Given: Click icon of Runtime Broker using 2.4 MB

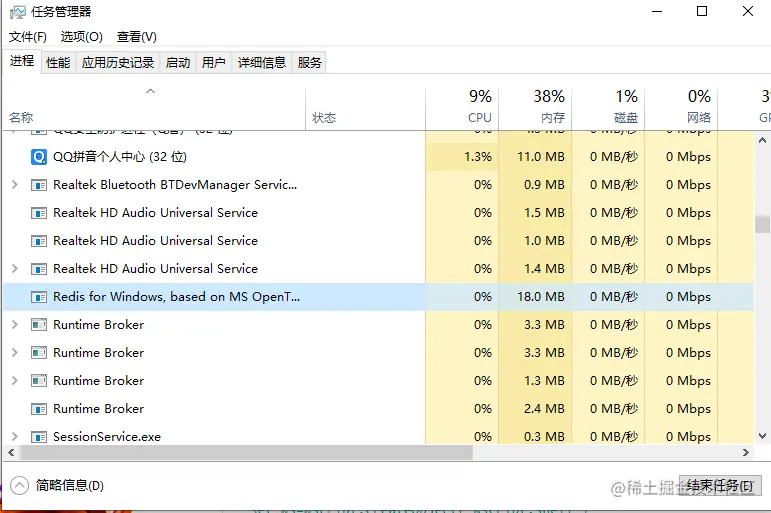Looking at the screenshot, I should pyautogui.click(x=38, y=409).
